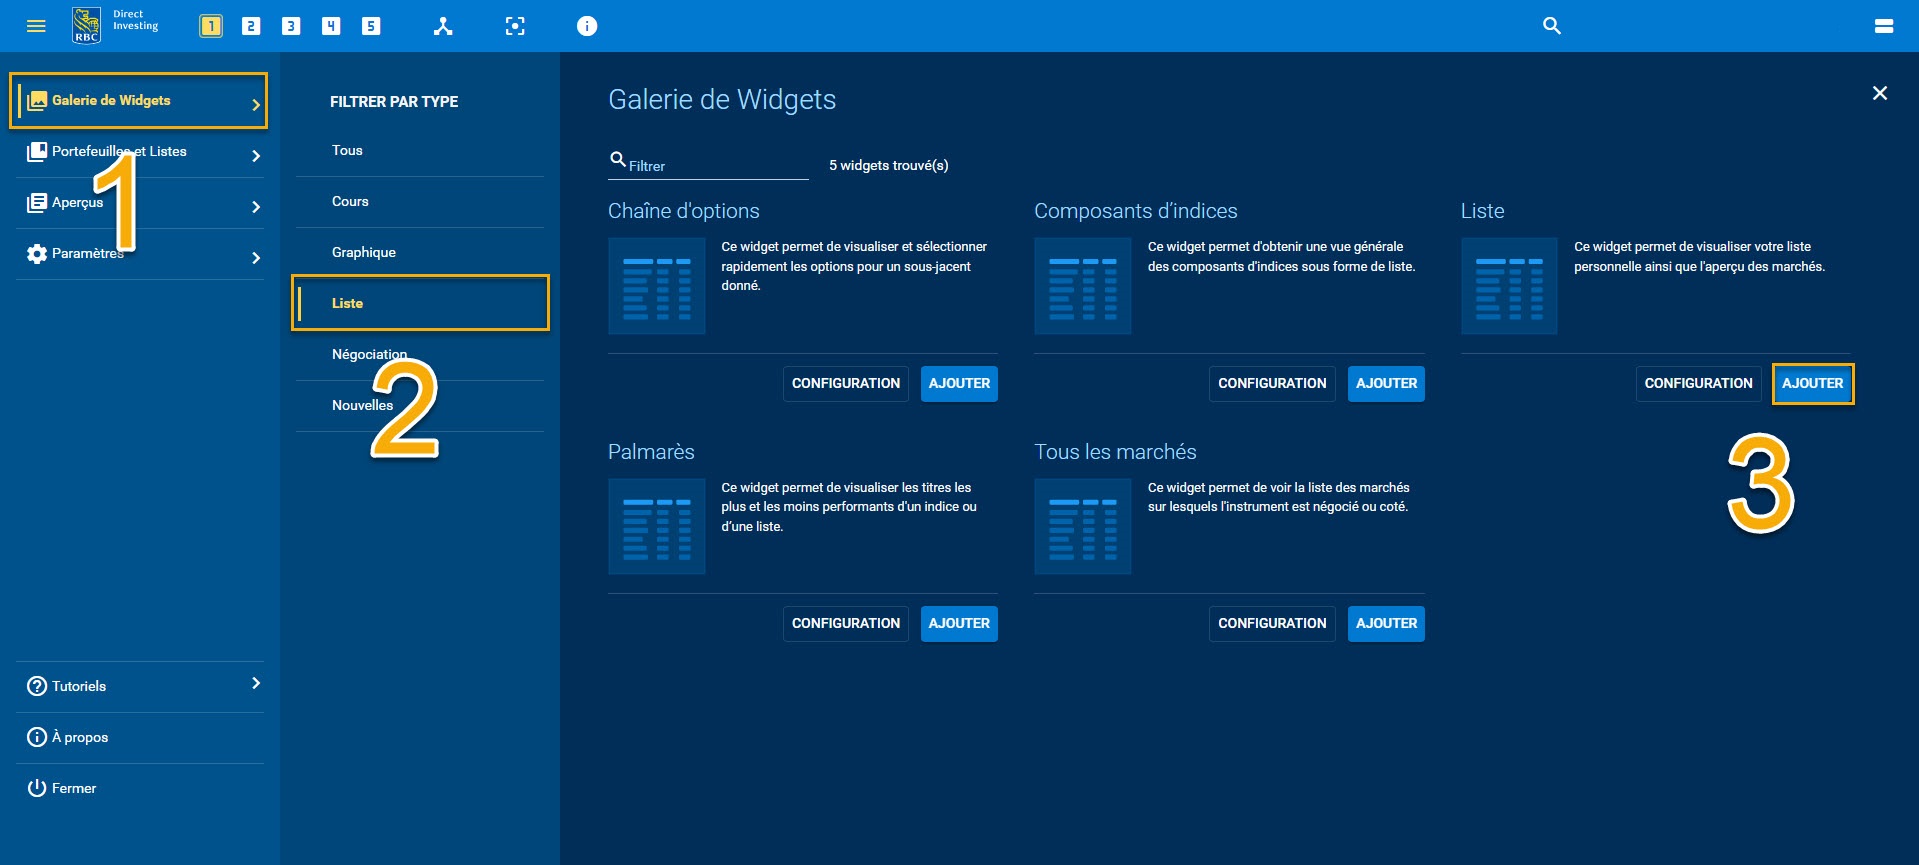Expand Portefeuilles et Listes menu
The height and width of the screenshot is (865, 1919).
140,152
